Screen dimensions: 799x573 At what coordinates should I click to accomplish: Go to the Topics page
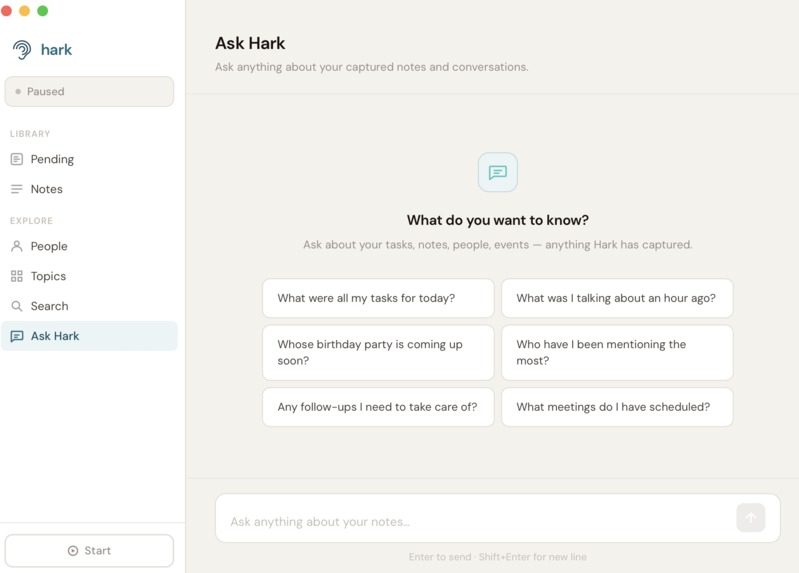coord(89,276)
